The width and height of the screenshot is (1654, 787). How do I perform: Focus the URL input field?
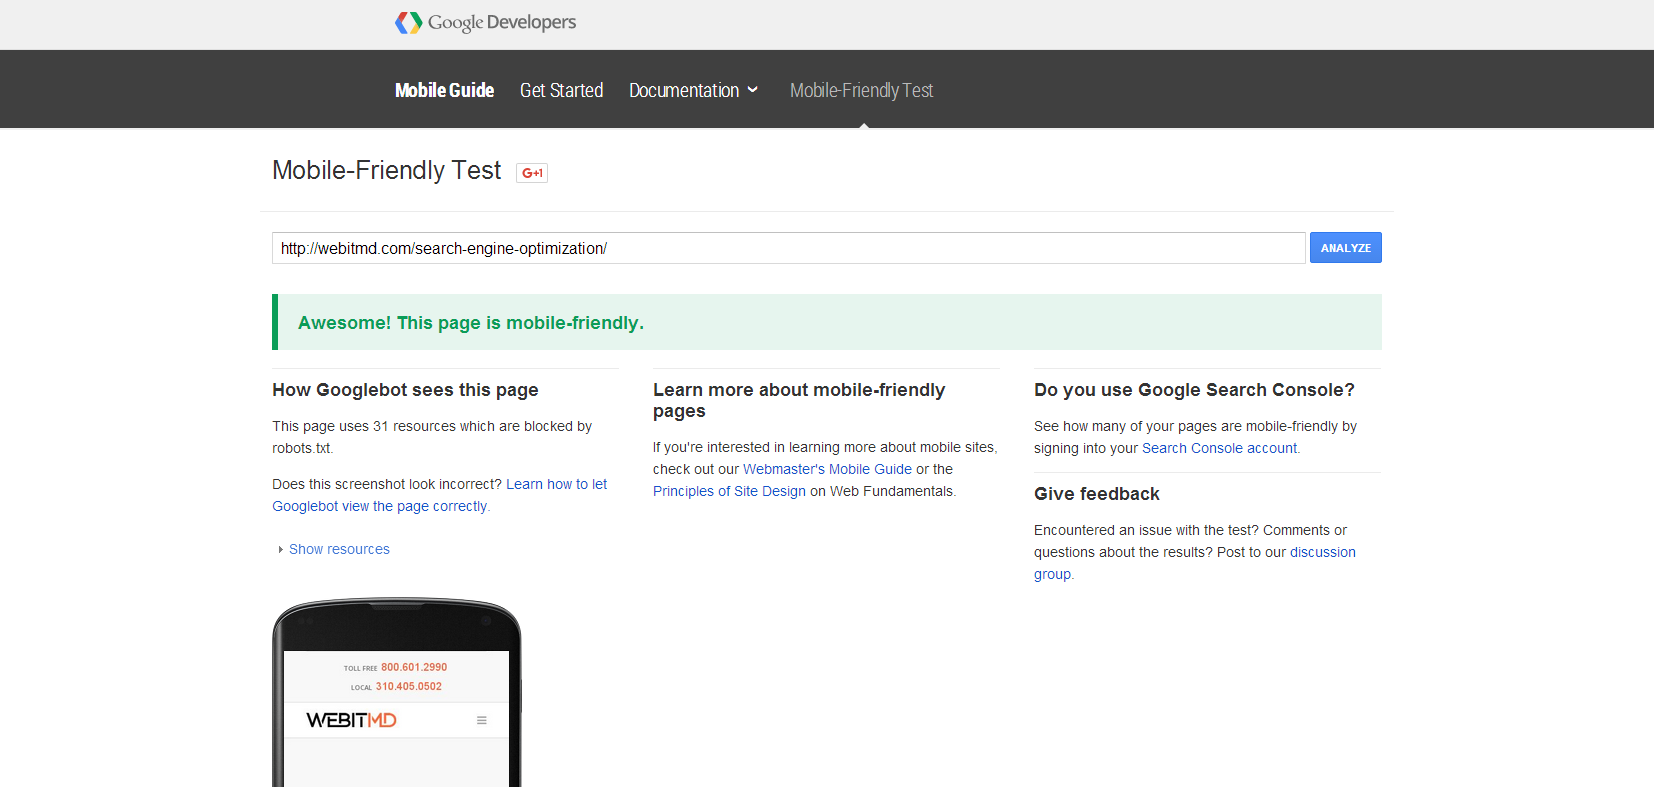click(788, 248)
